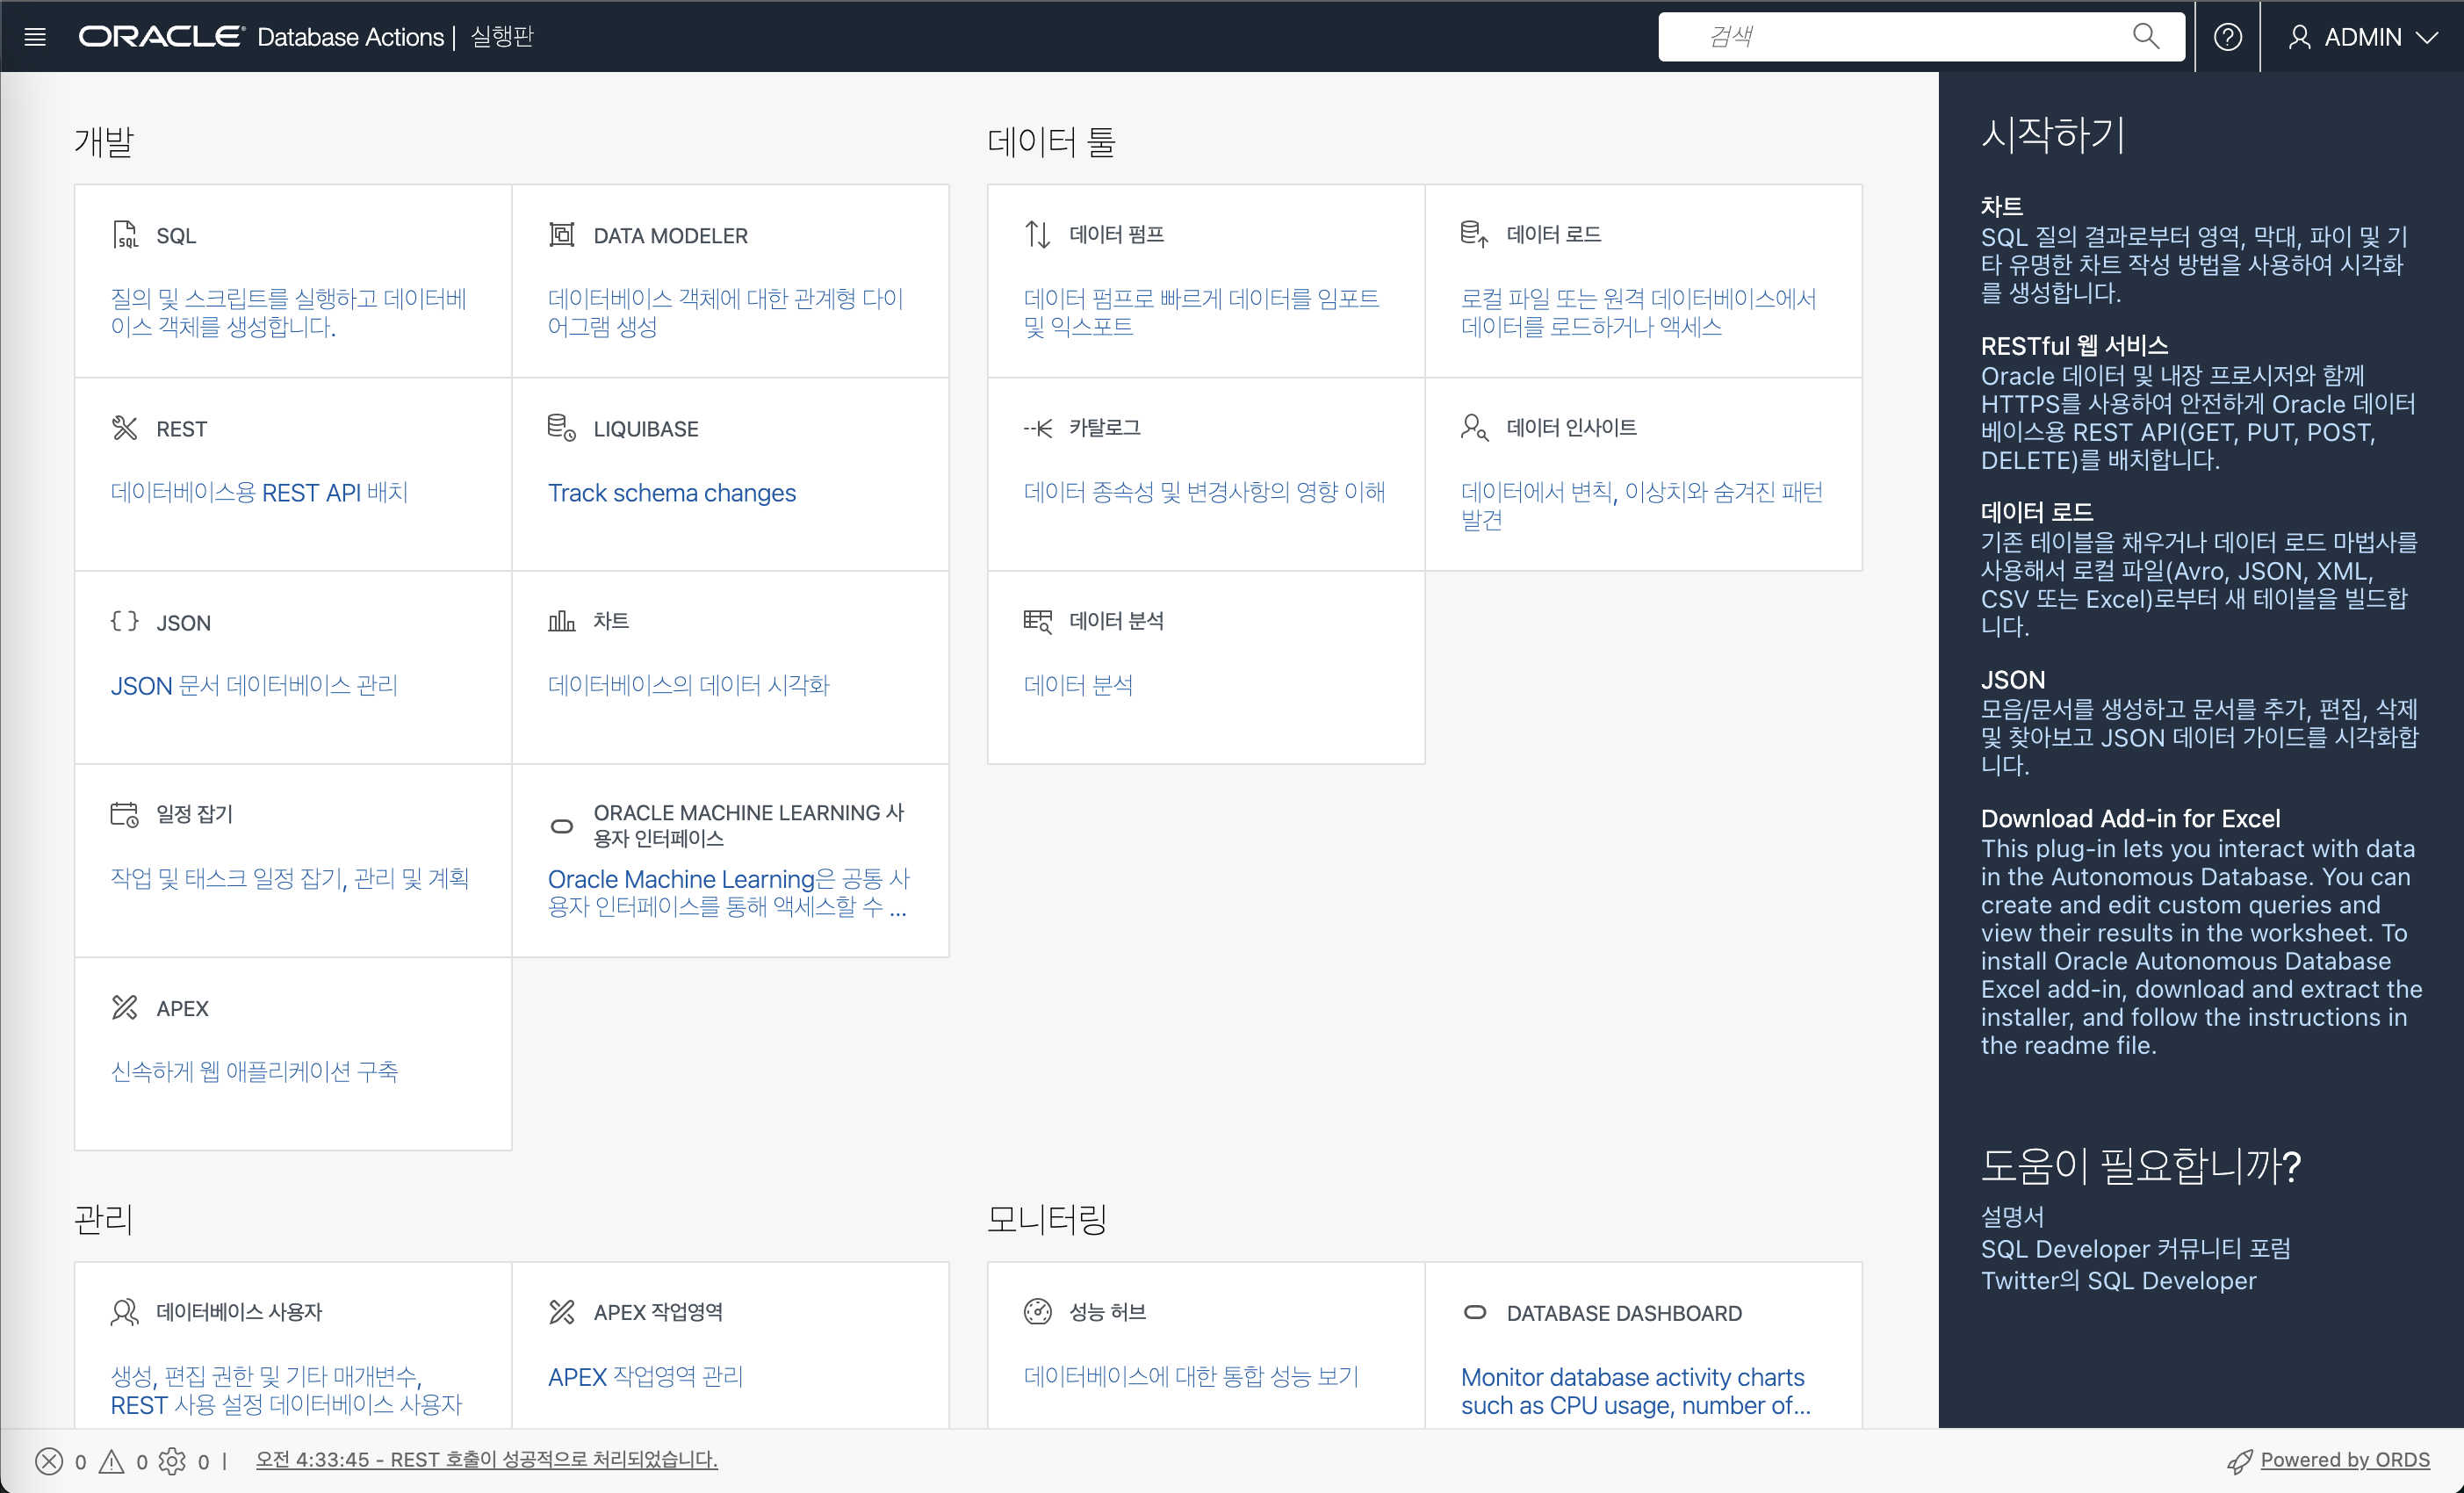Viewport: 2464px width, 1493px height.
Task: Click the JSON curly braces icon
Action: tap(125, 621)
